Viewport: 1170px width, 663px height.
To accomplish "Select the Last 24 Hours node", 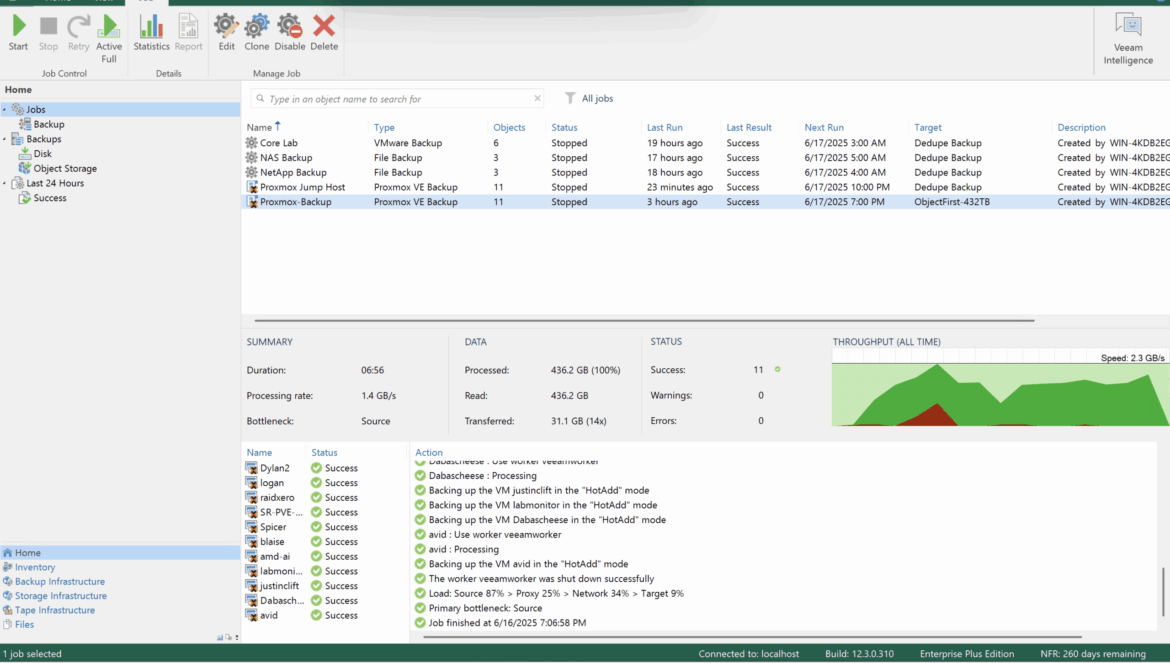I will click(55, 183).
